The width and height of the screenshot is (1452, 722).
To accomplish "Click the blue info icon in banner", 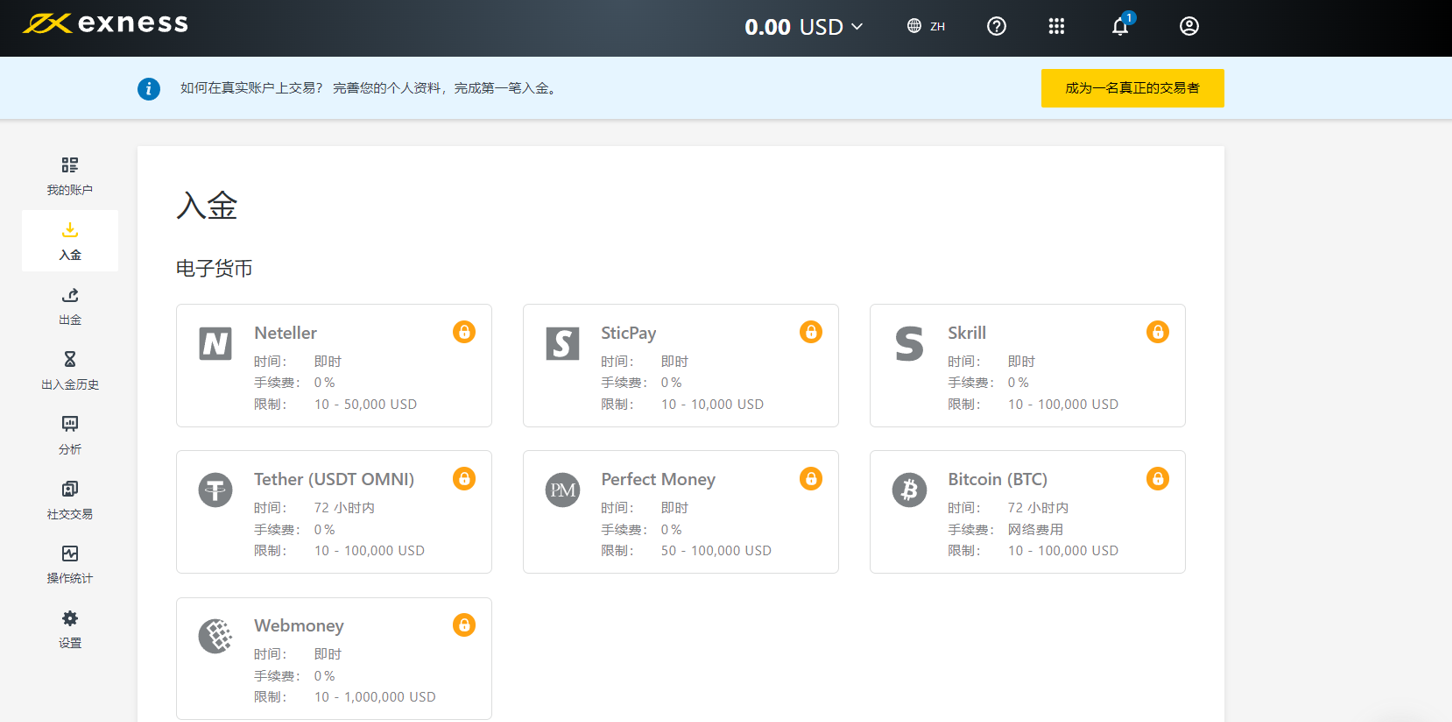I will 149,89.
